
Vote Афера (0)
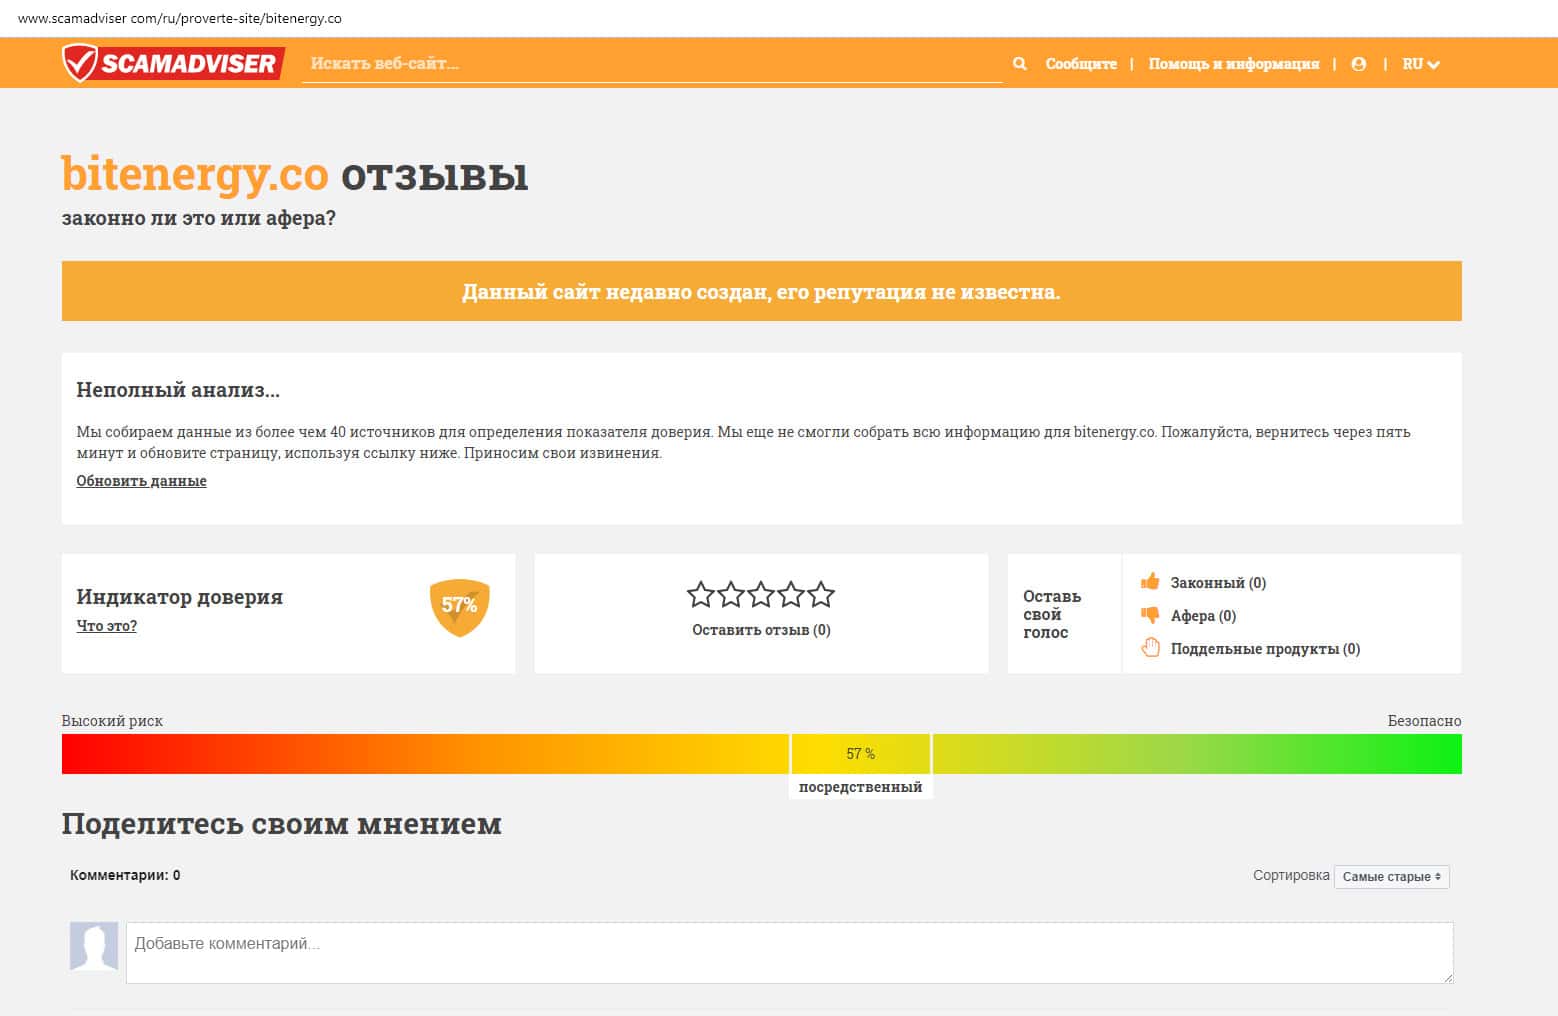1203,616
